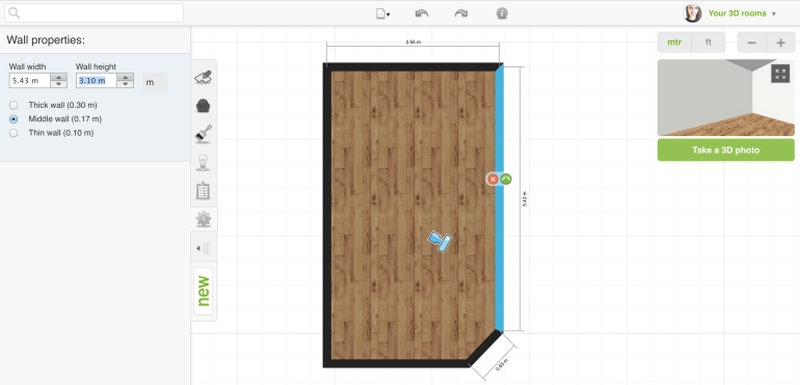Click the Wall height input field
This screenshot has width=800, height=385.
coord(97,81)
